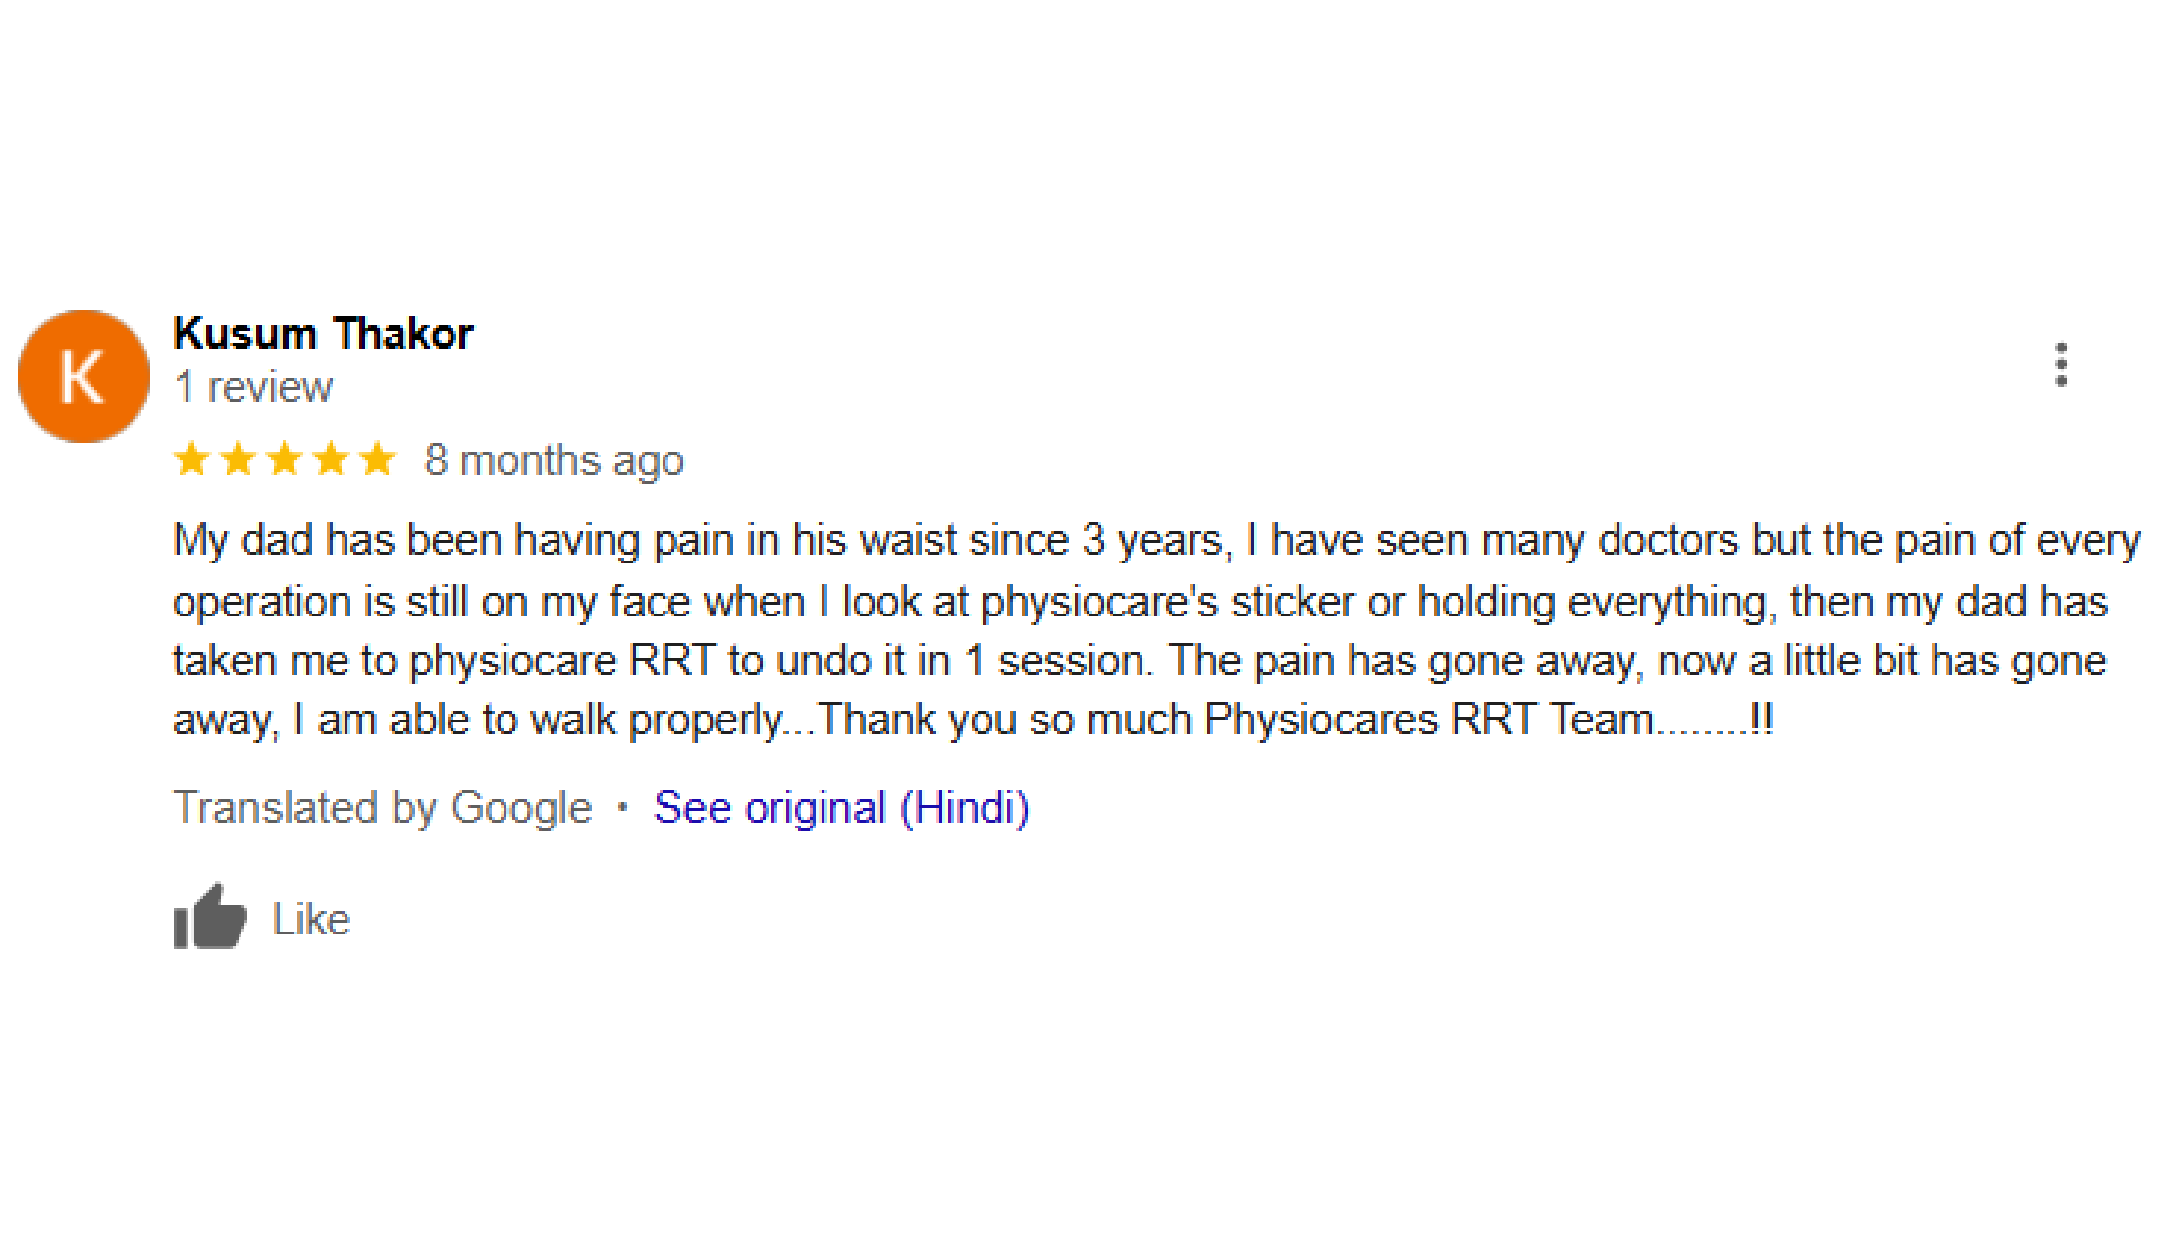Toggle back to the translated review text

pos(840,806)
